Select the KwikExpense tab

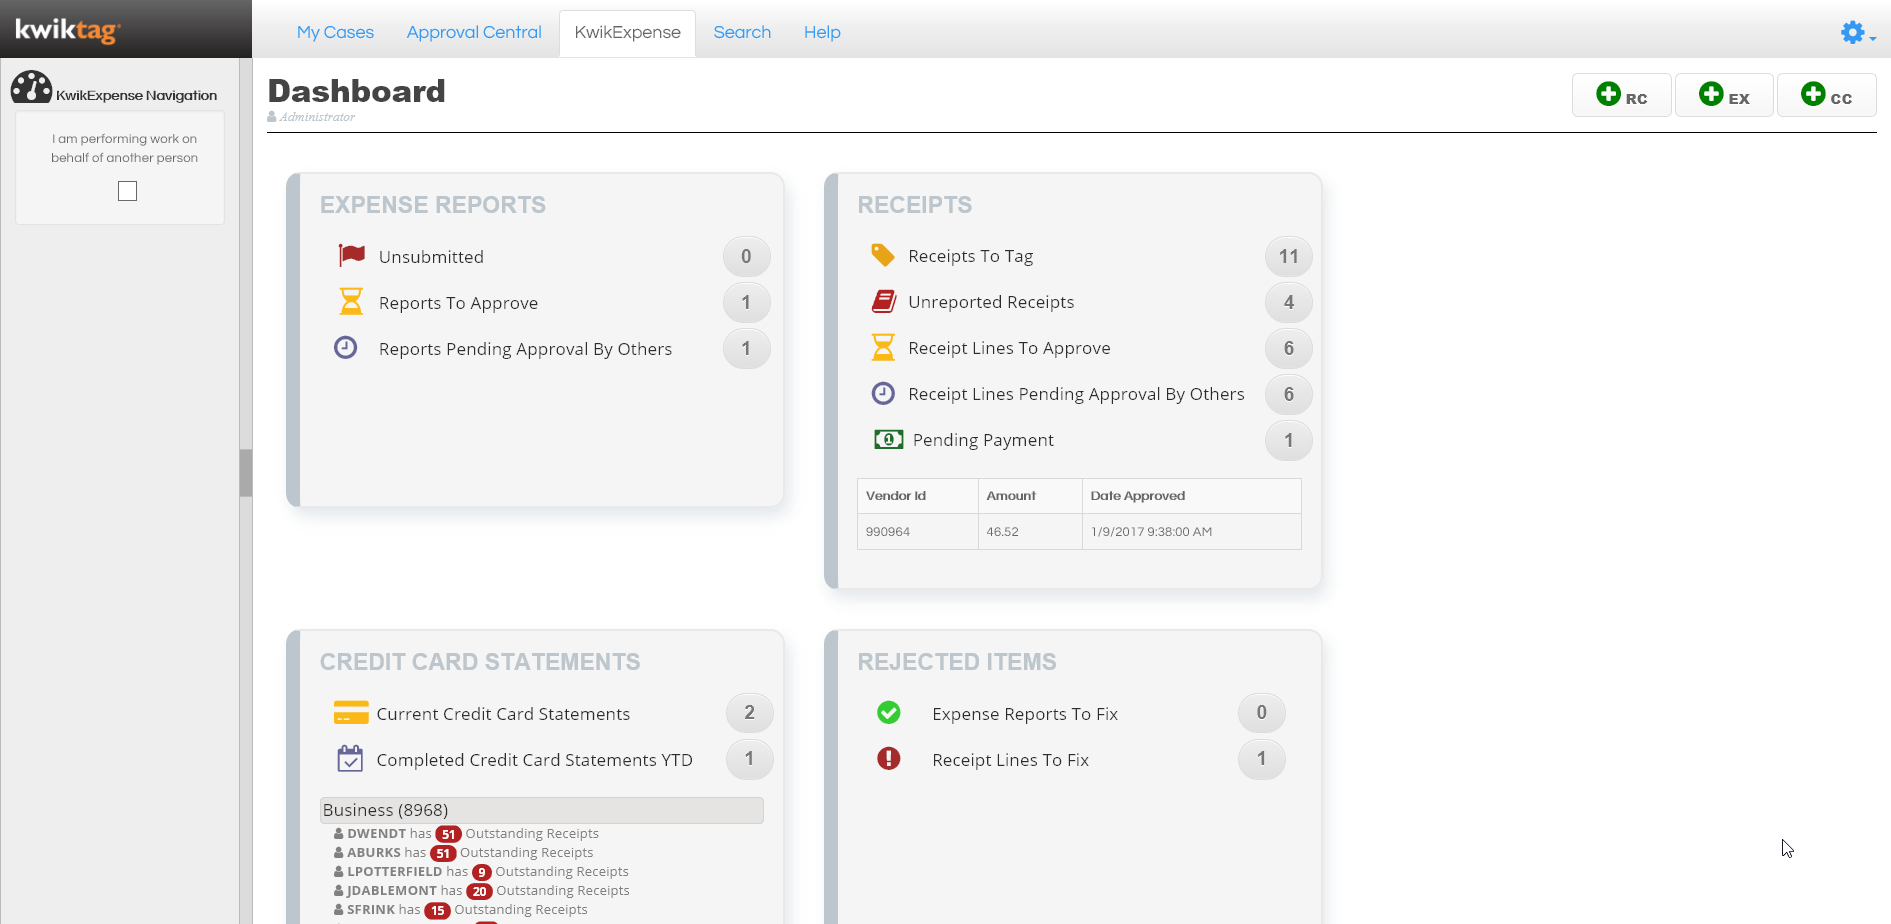[627, 33]
